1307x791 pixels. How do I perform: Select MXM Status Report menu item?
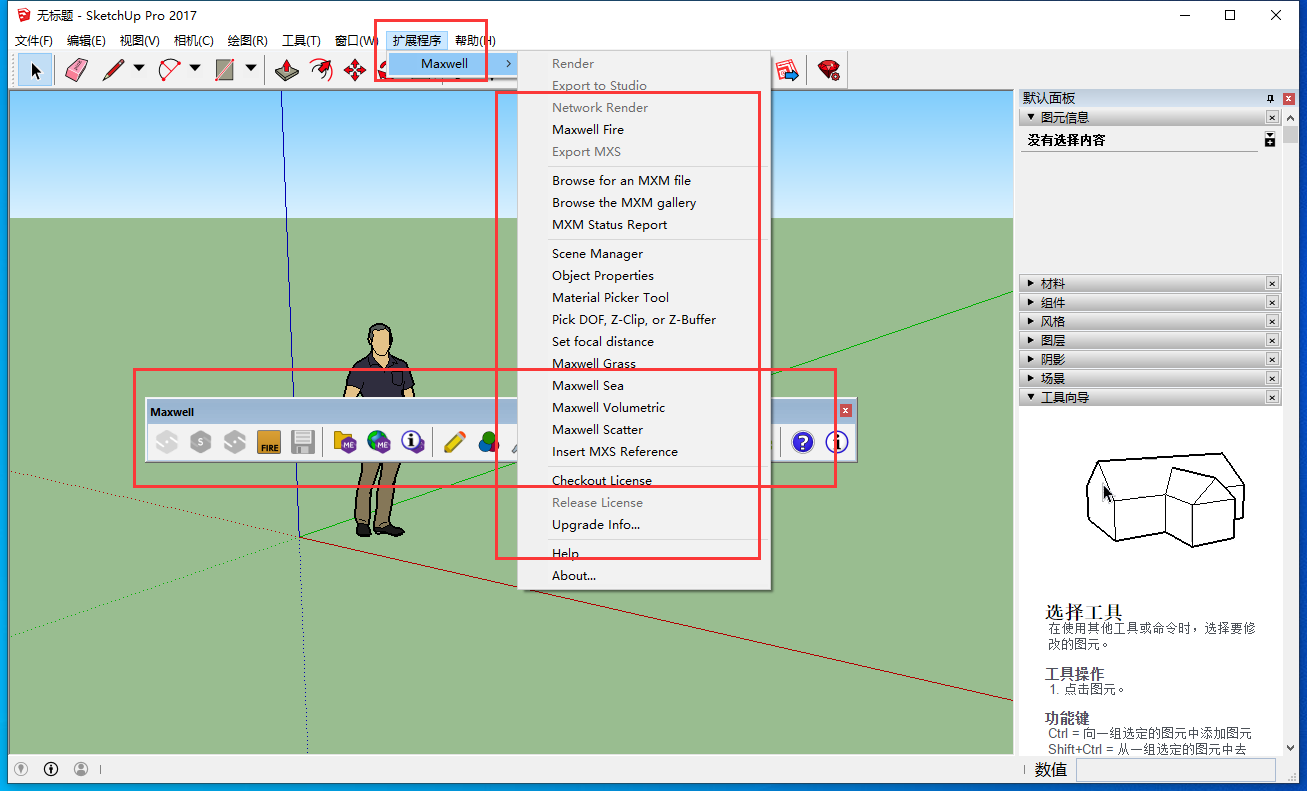tap(644, 225)
